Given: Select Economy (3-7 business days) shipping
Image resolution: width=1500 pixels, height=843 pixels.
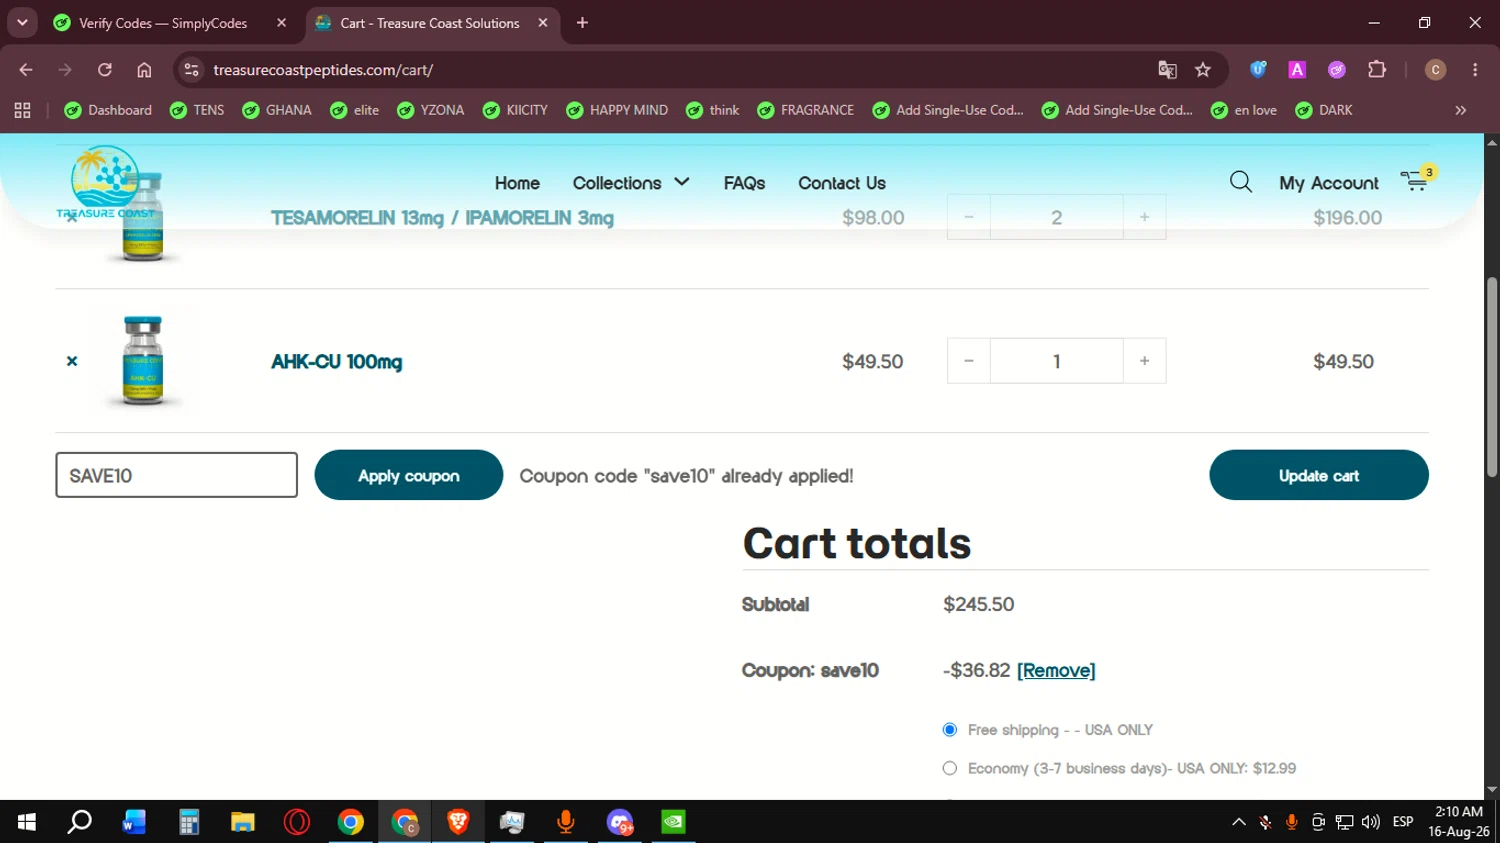Looking at the screenshot, I should (950, 768).
